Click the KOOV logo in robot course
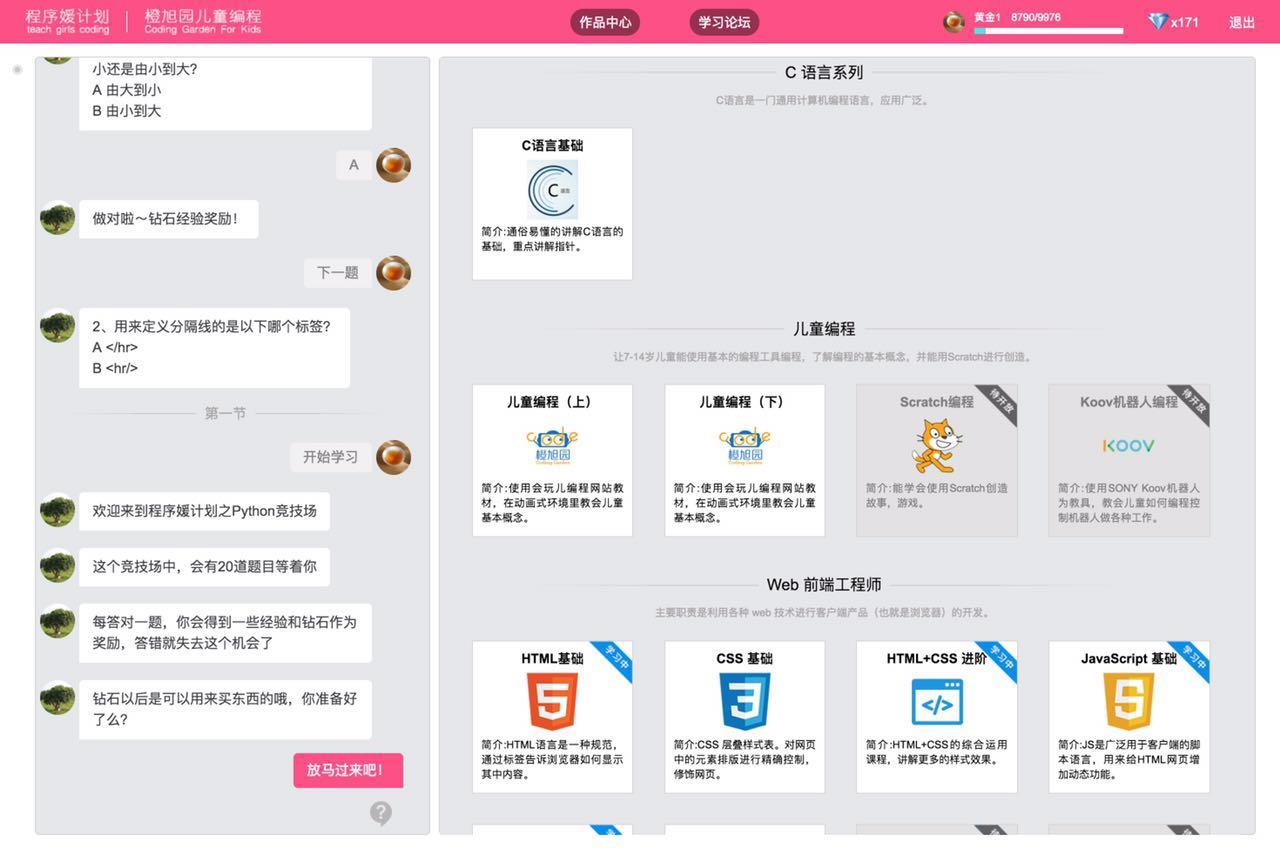The height and width of the screenshot is (854, 1280). click(1129, 446)
